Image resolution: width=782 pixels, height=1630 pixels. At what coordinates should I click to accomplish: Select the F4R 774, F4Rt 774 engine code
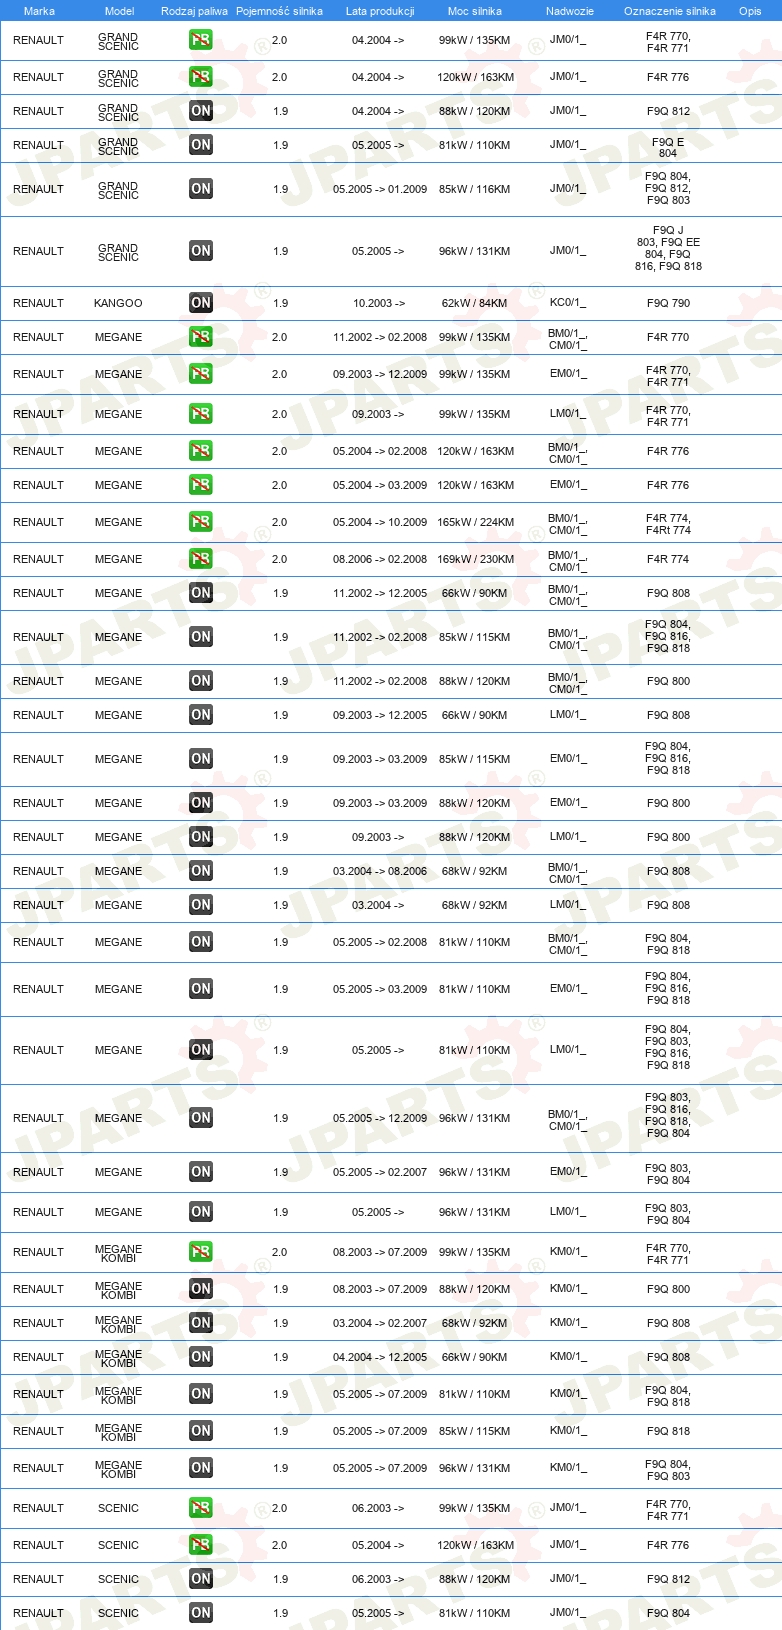point(668,524)
